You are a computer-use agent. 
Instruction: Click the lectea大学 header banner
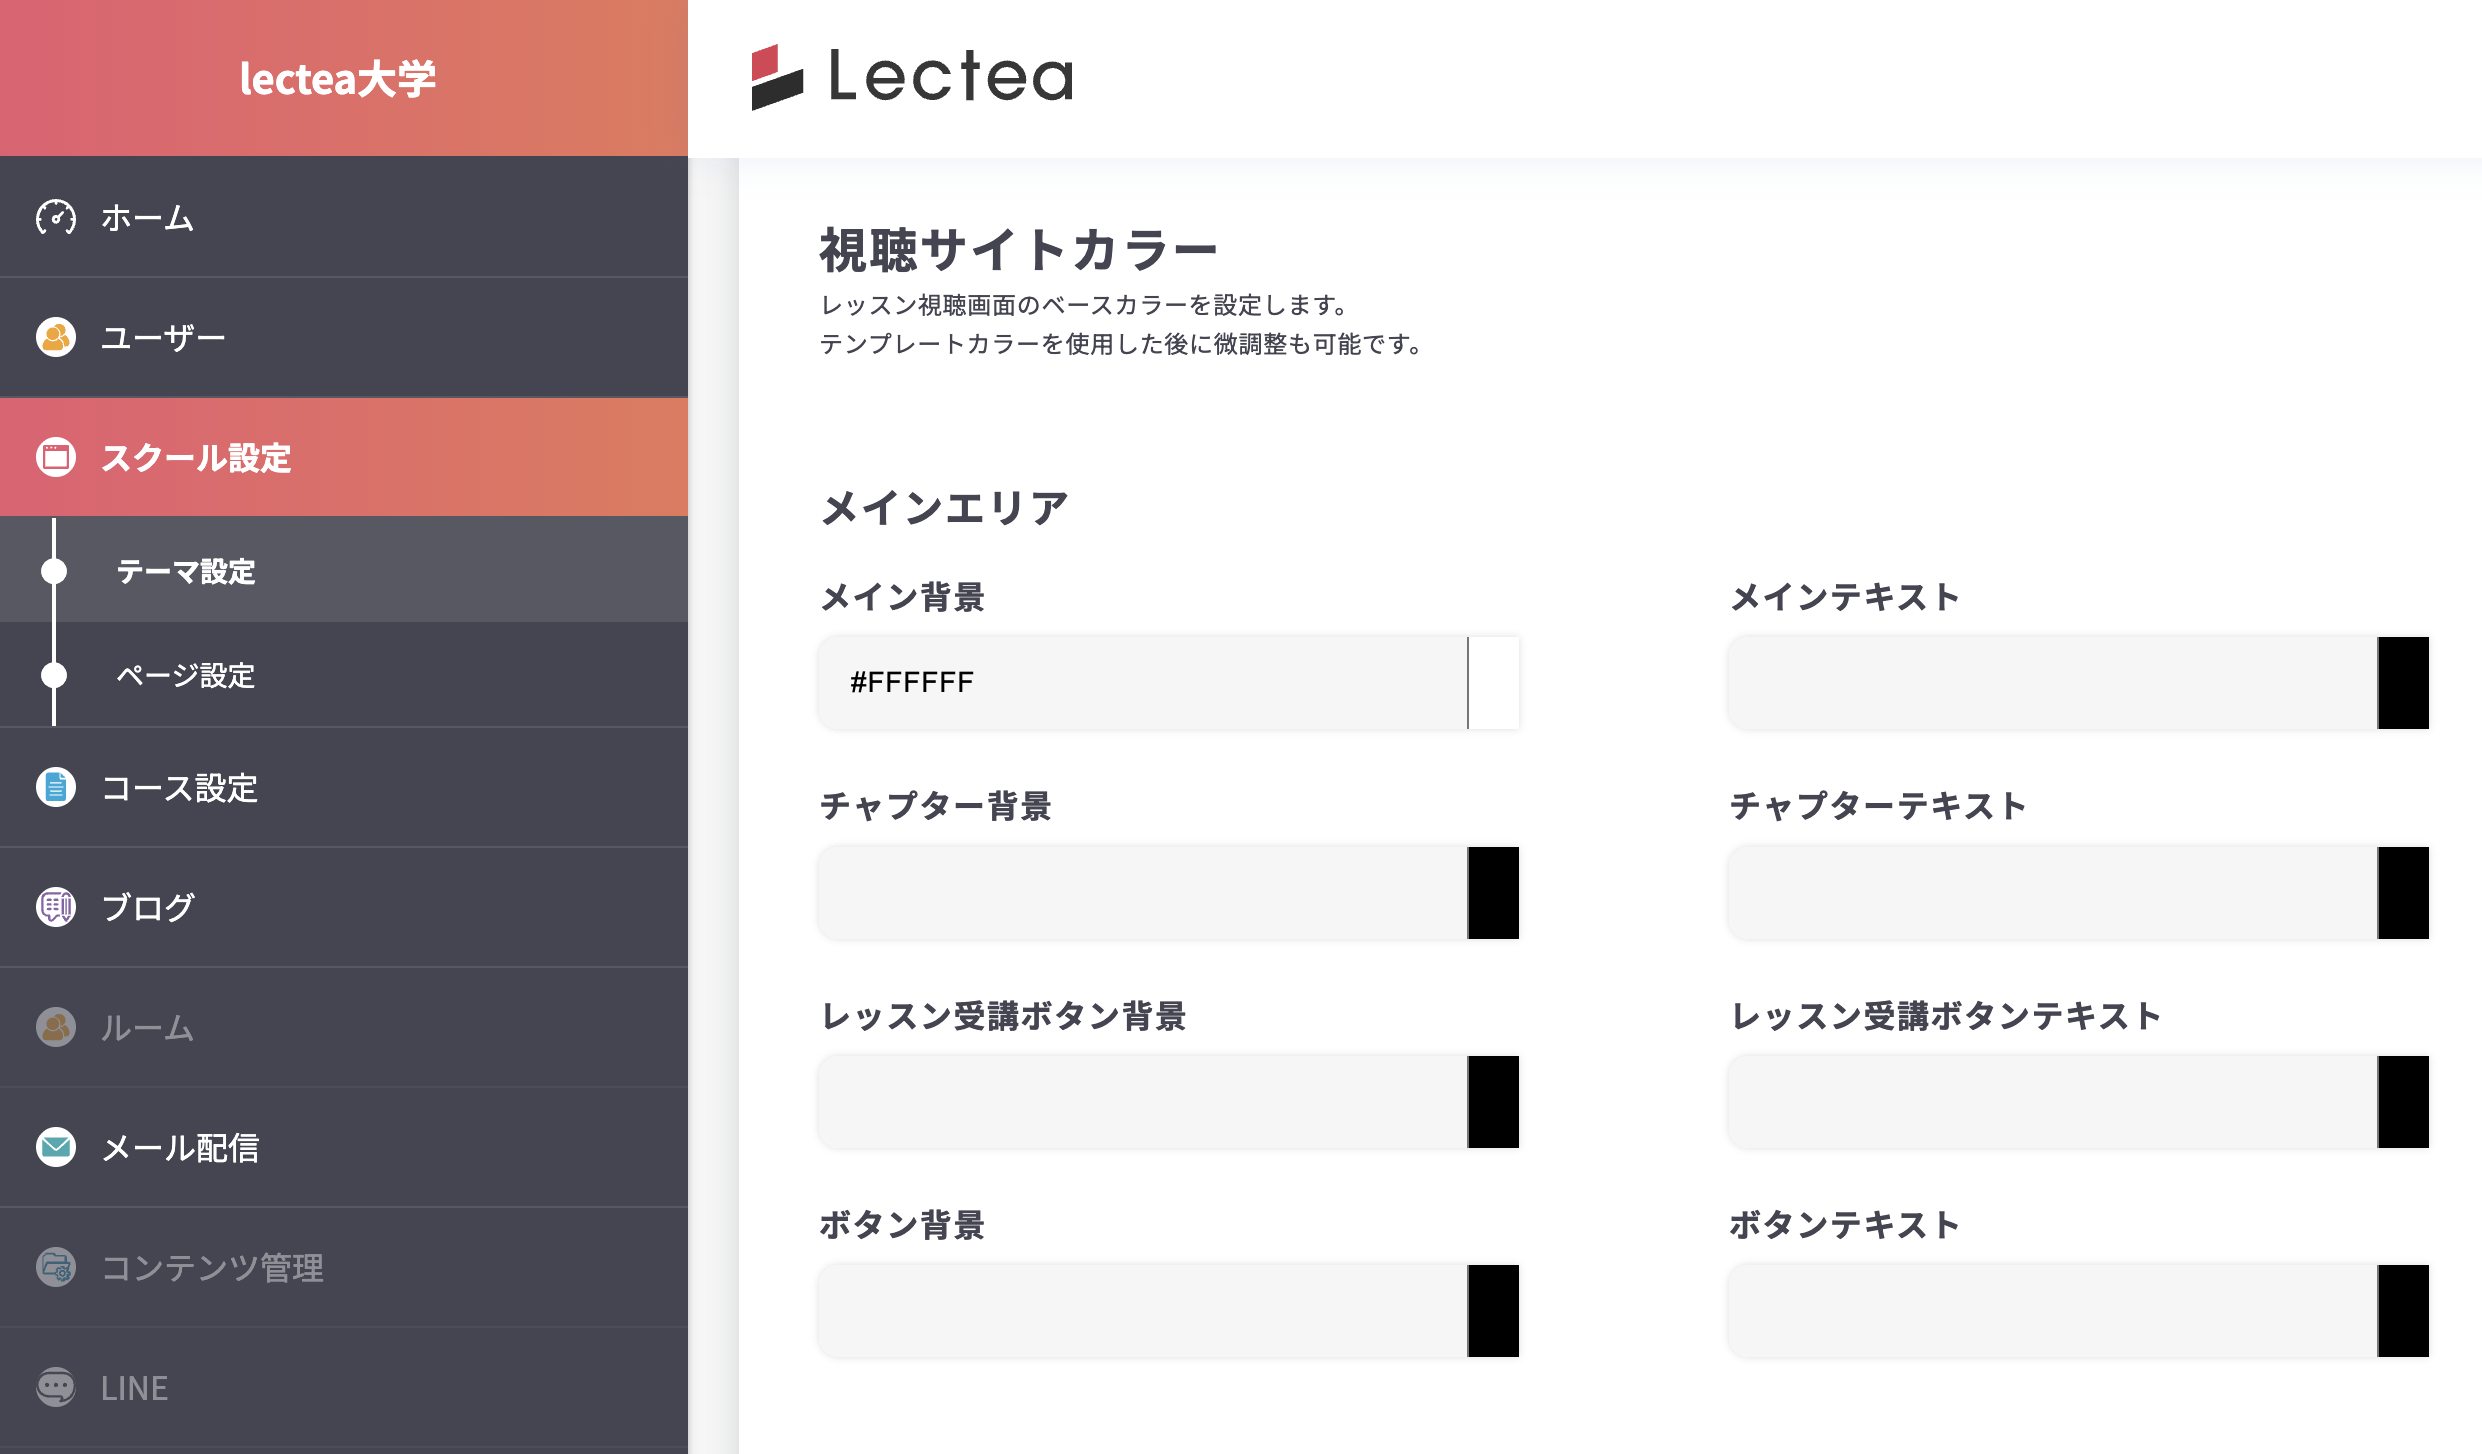click(340, 77)
